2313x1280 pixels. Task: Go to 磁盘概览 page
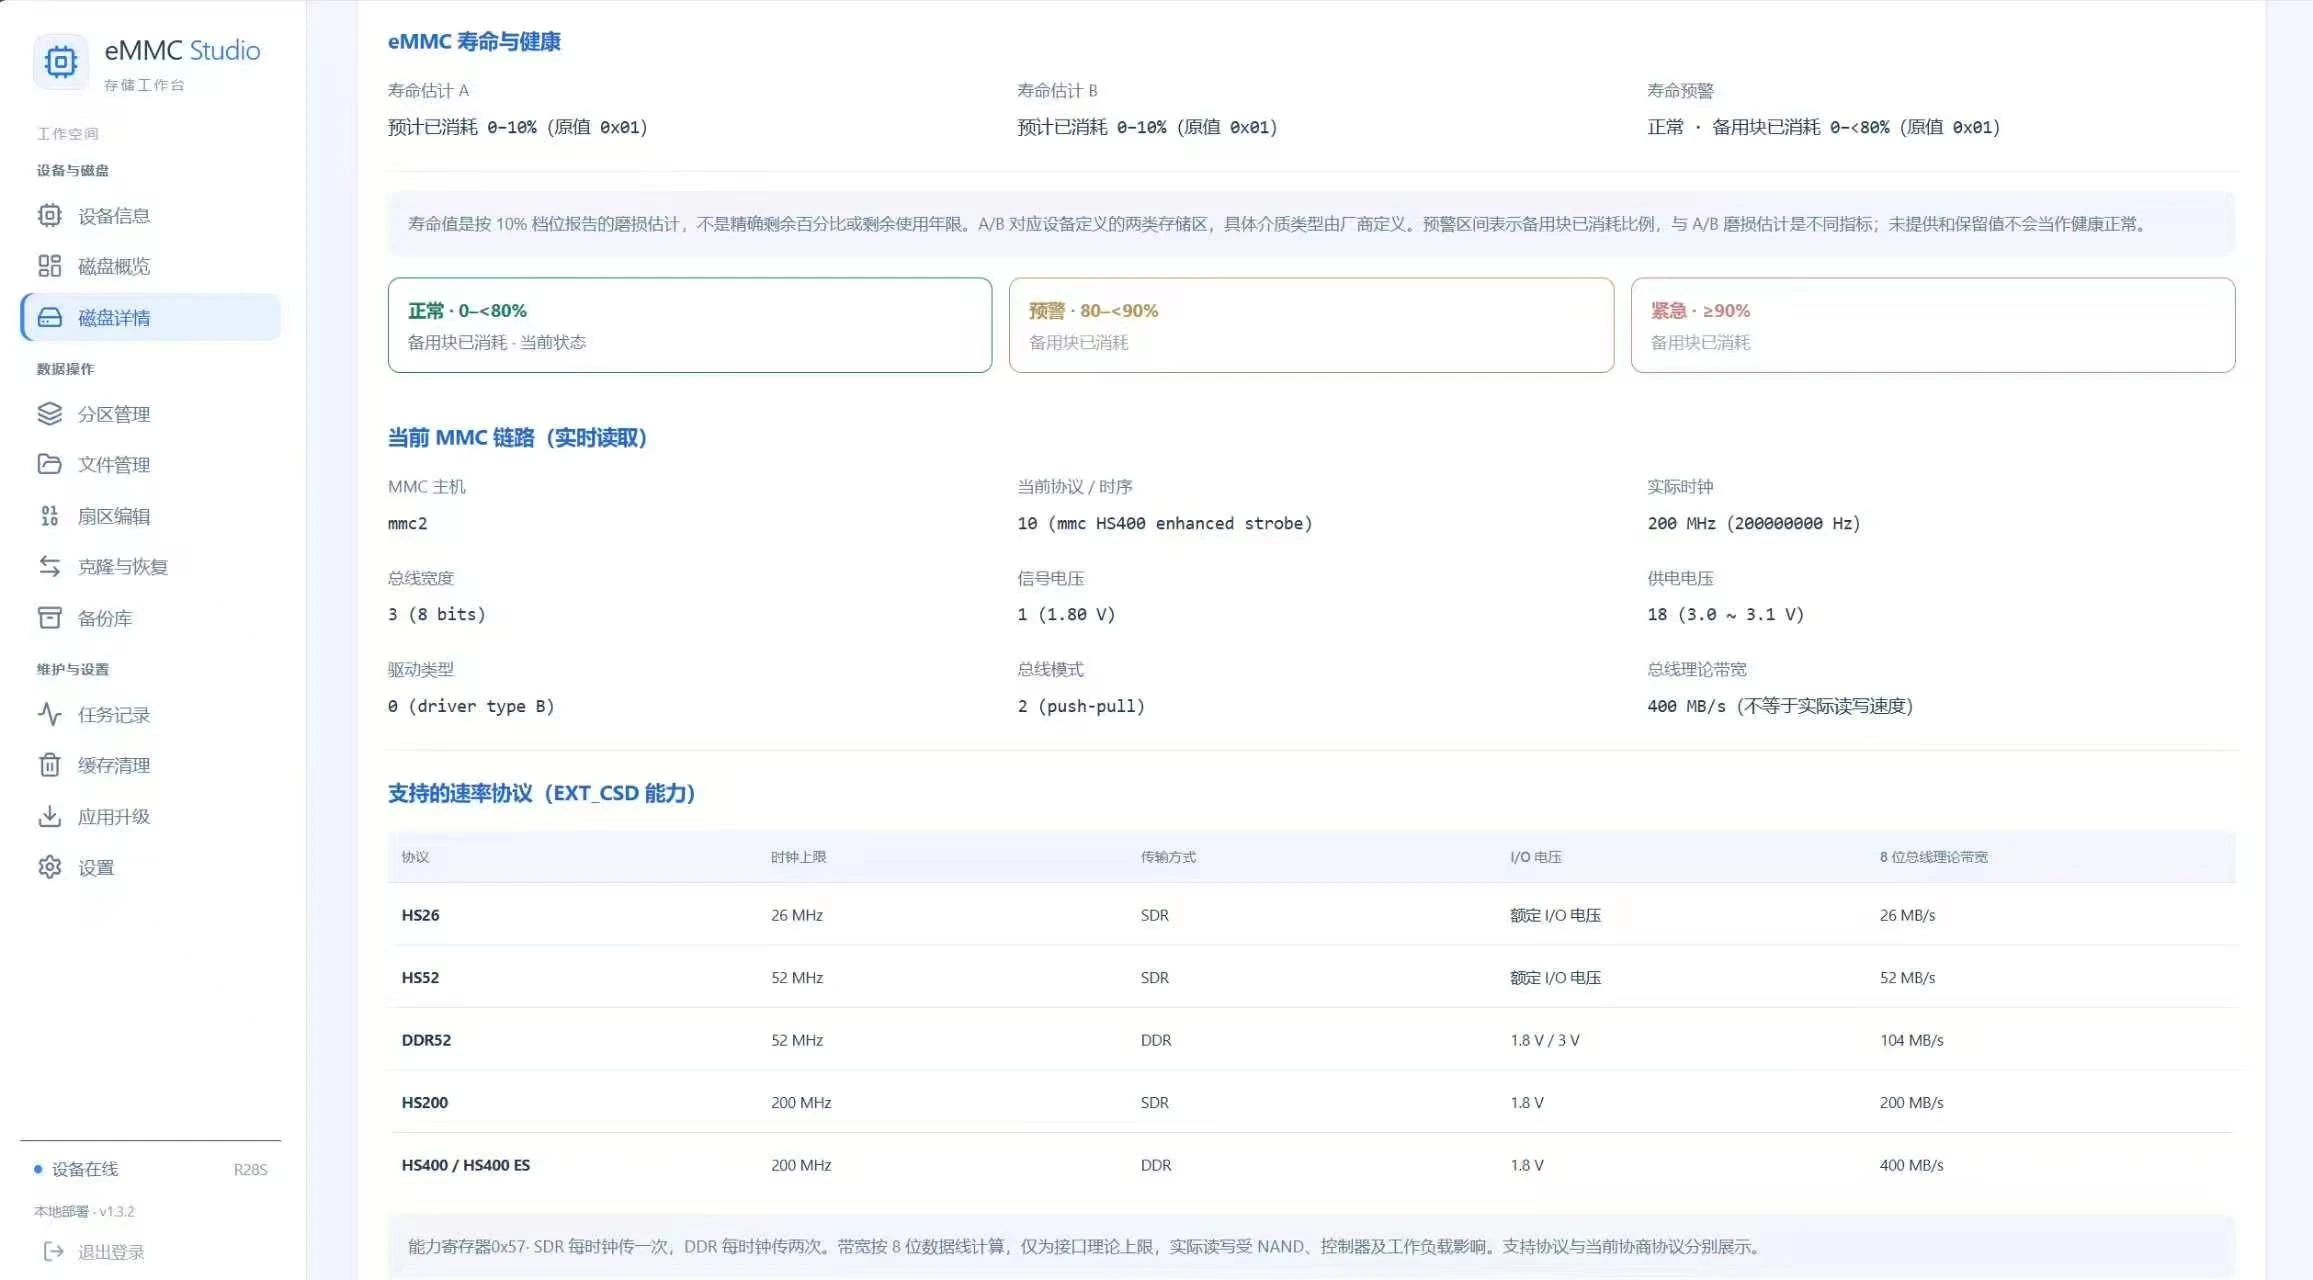(150, 266)
